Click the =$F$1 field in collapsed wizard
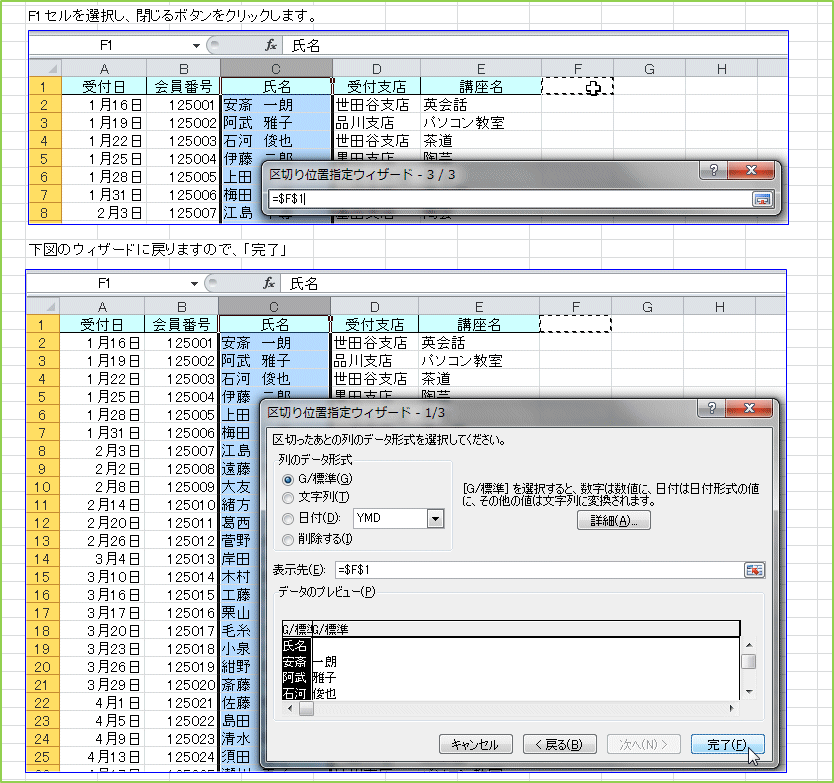Screen dimensions: 834x783 pyautogui.click(x=510, y=199)
